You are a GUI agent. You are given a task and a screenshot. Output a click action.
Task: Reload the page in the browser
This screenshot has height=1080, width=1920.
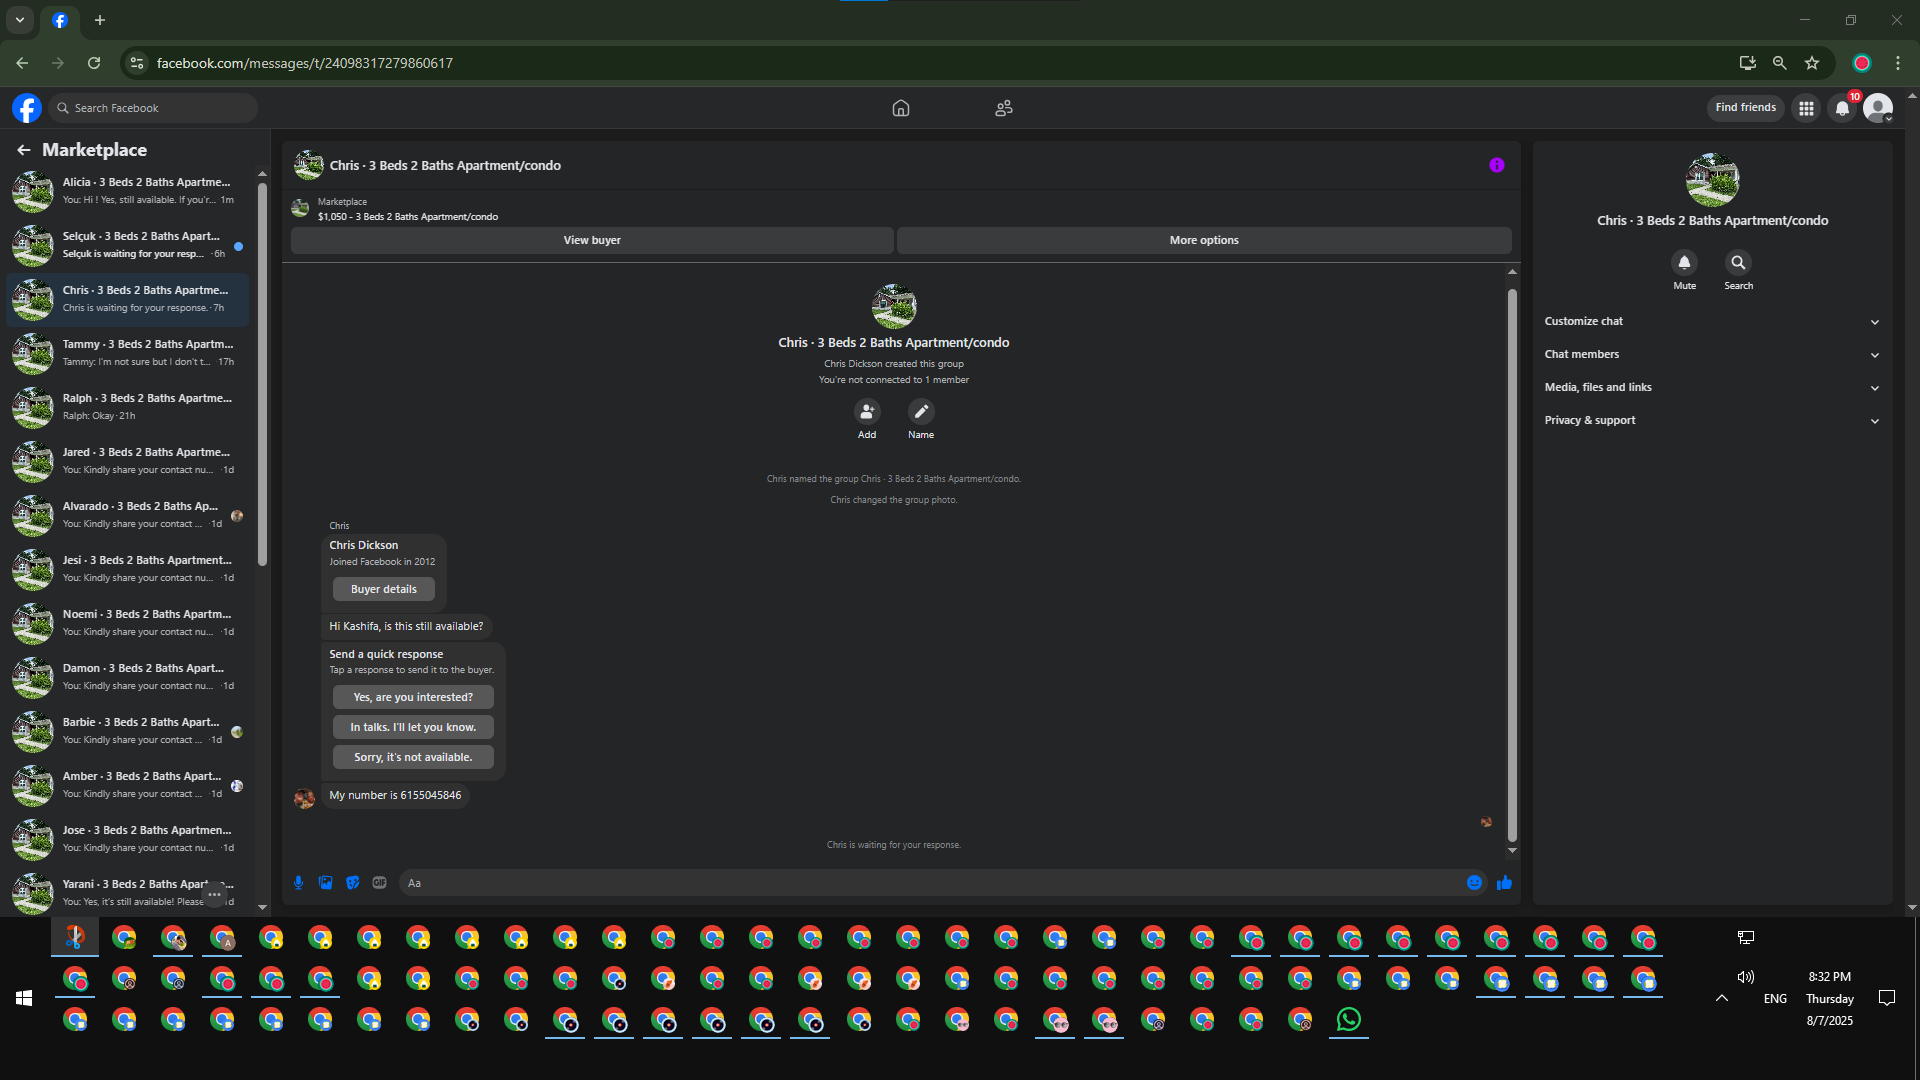pyautogui.click(x=94, y=63)
